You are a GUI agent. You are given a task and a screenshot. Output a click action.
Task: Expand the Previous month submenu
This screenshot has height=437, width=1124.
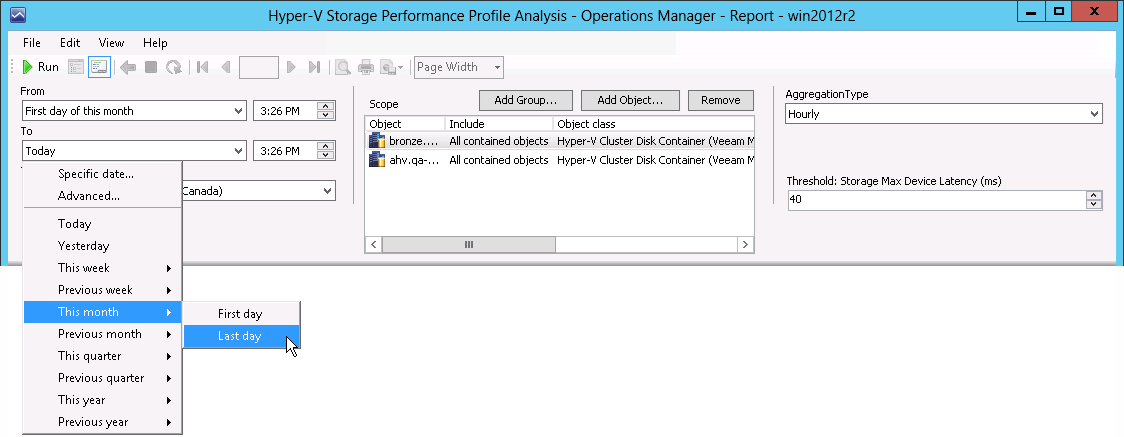click(x=102, y=334)
